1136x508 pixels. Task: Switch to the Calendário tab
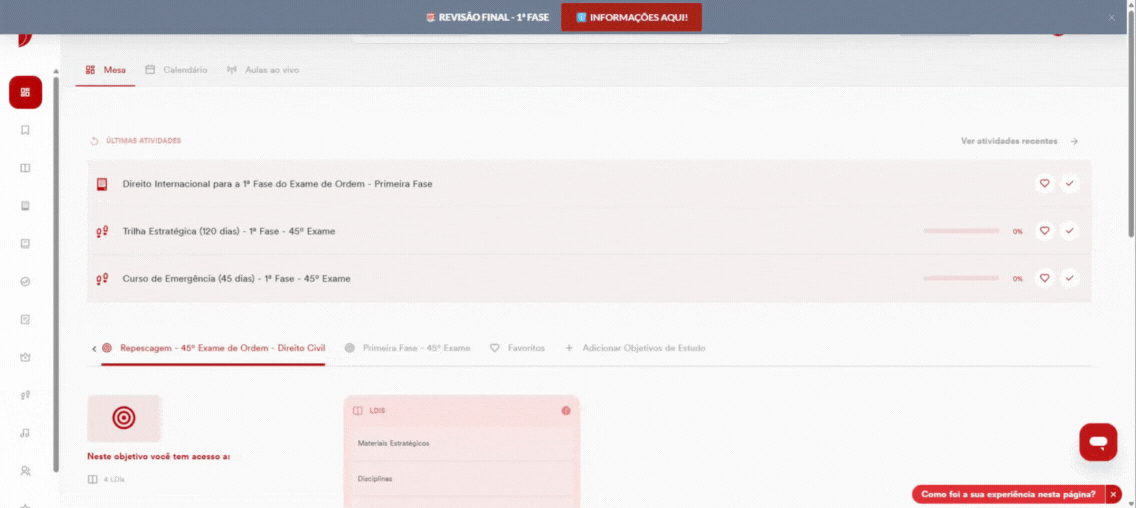176,70
